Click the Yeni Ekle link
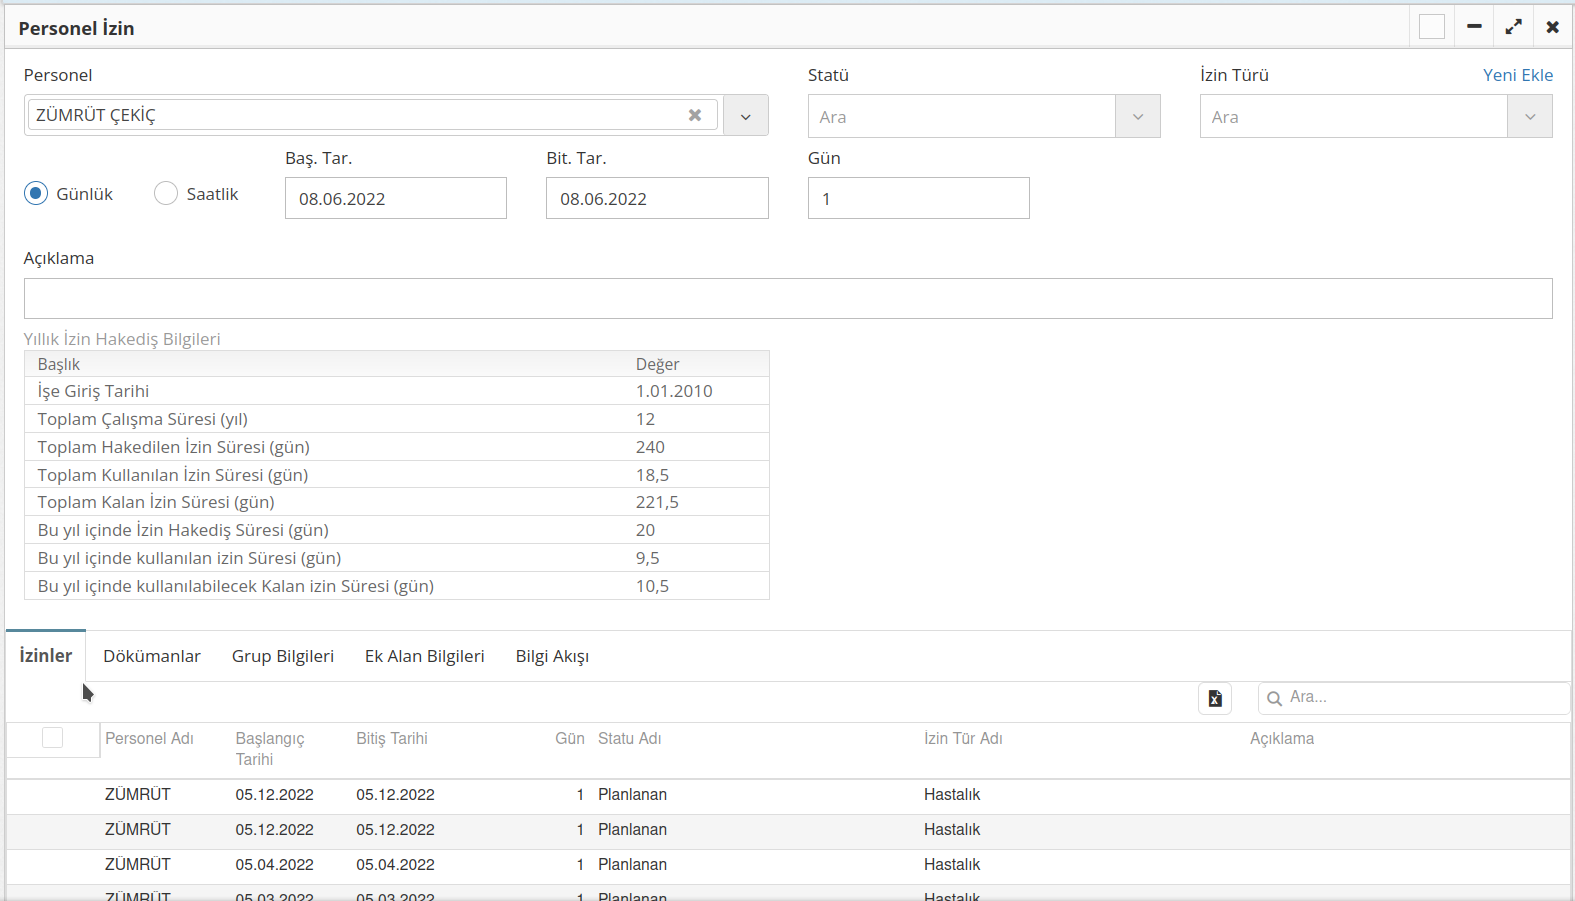Viewport: 1575px width, 901px height. [1517, 75]
